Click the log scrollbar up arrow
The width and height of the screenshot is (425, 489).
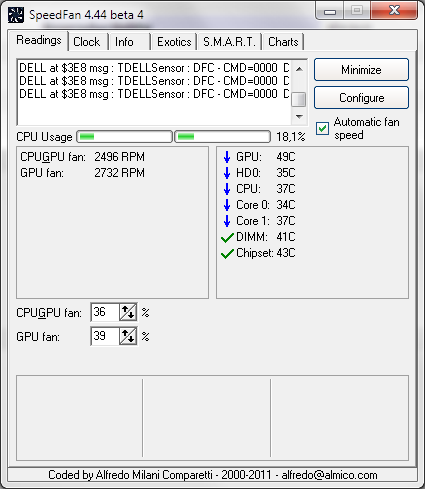click(299, 69)
